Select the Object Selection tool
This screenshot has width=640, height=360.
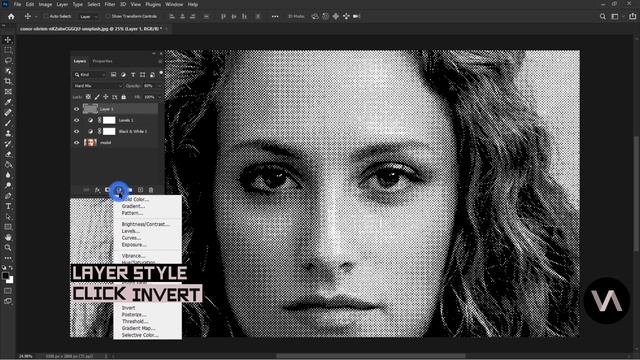coord(8,71)
